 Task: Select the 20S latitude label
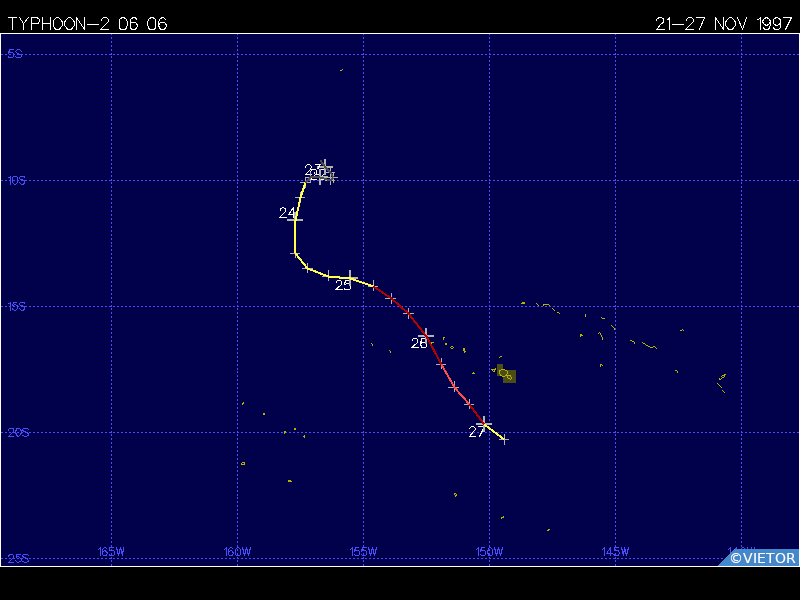pos(15,433)
